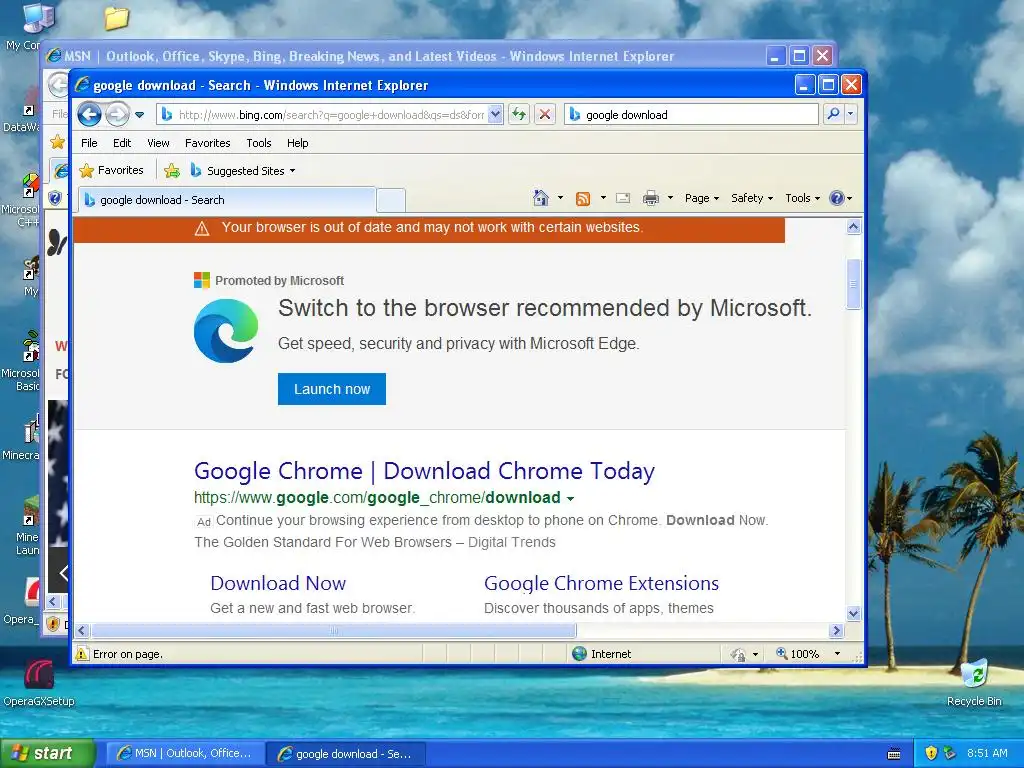Viewport: 1024px width, 768px height.
Task: Click the vertical scrollbar thumb
Action: (854, 284)
